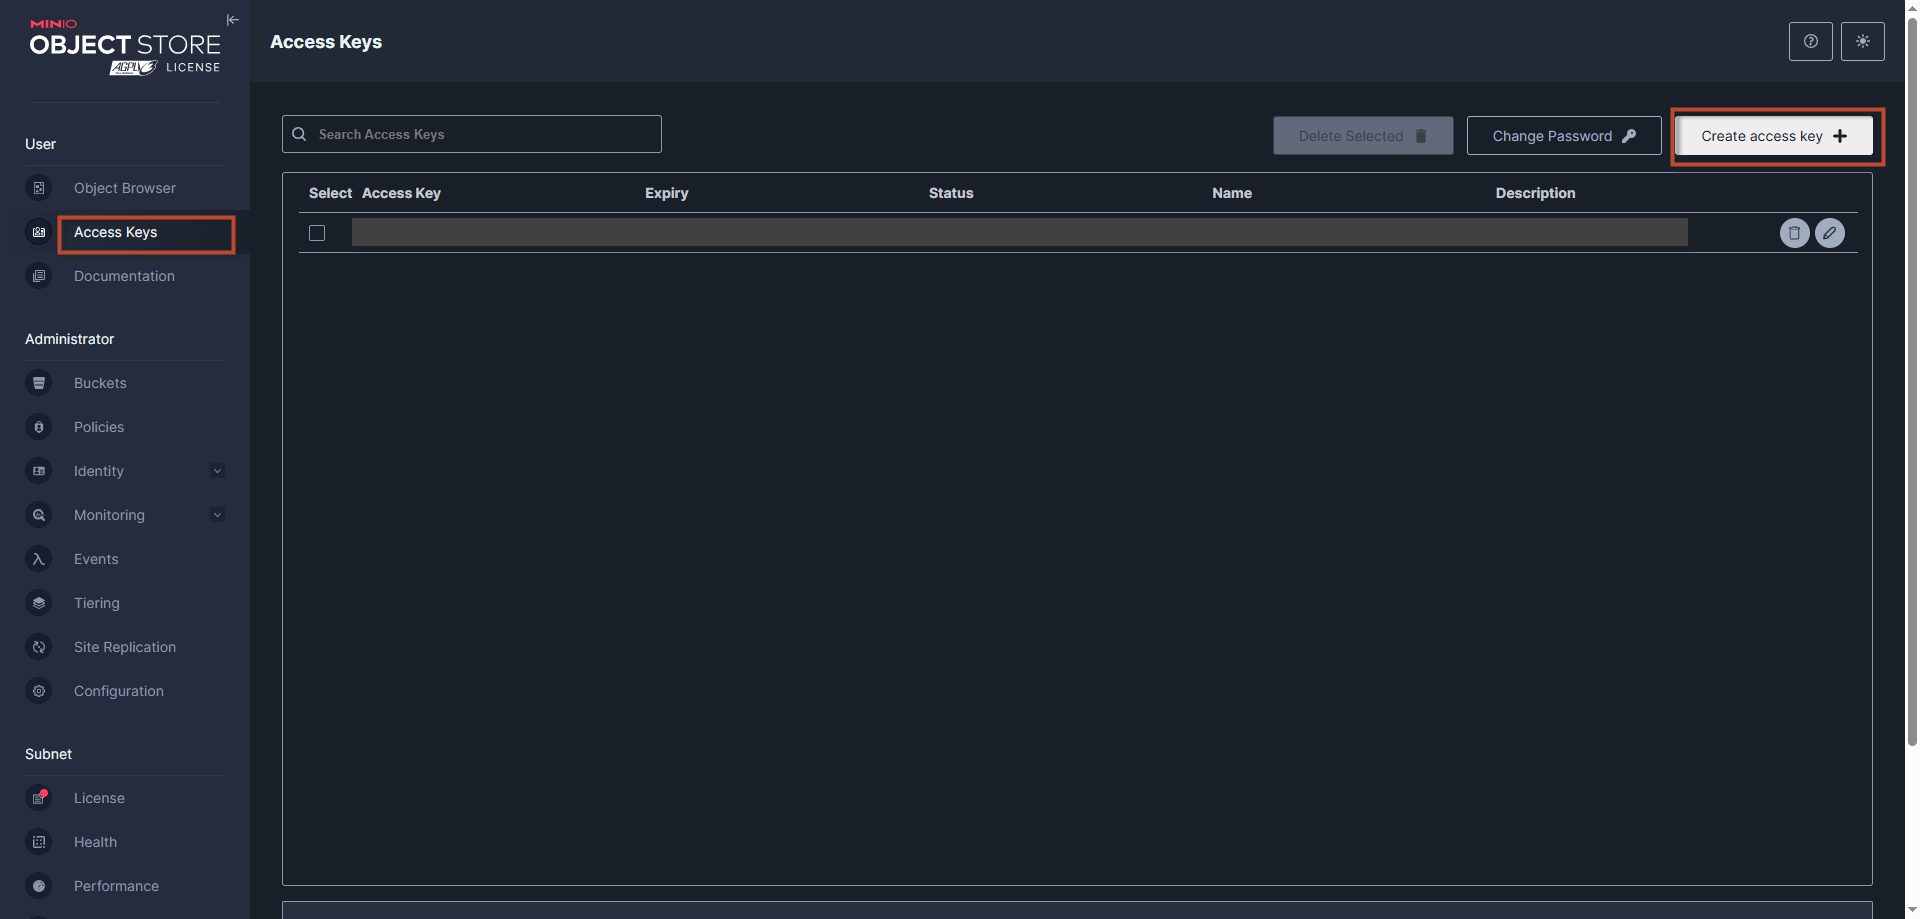Expand the Monitoring submenu chevron
The height and width of the screenshot is (919, 1920).
point(217,515)
